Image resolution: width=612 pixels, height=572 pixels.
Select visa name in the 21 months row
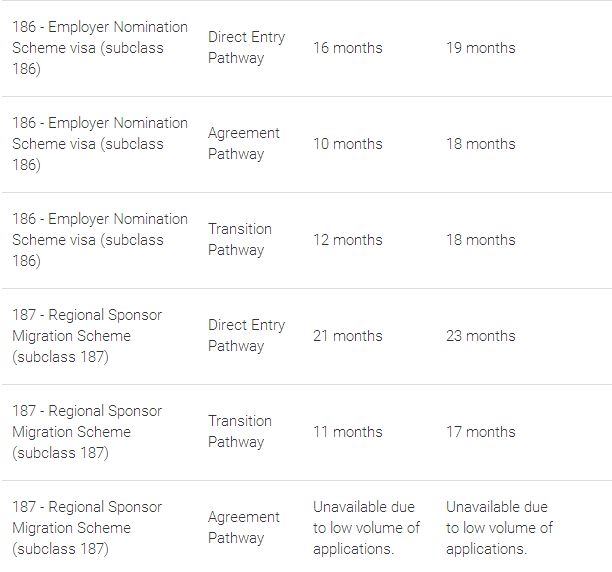tap(87, 336)
